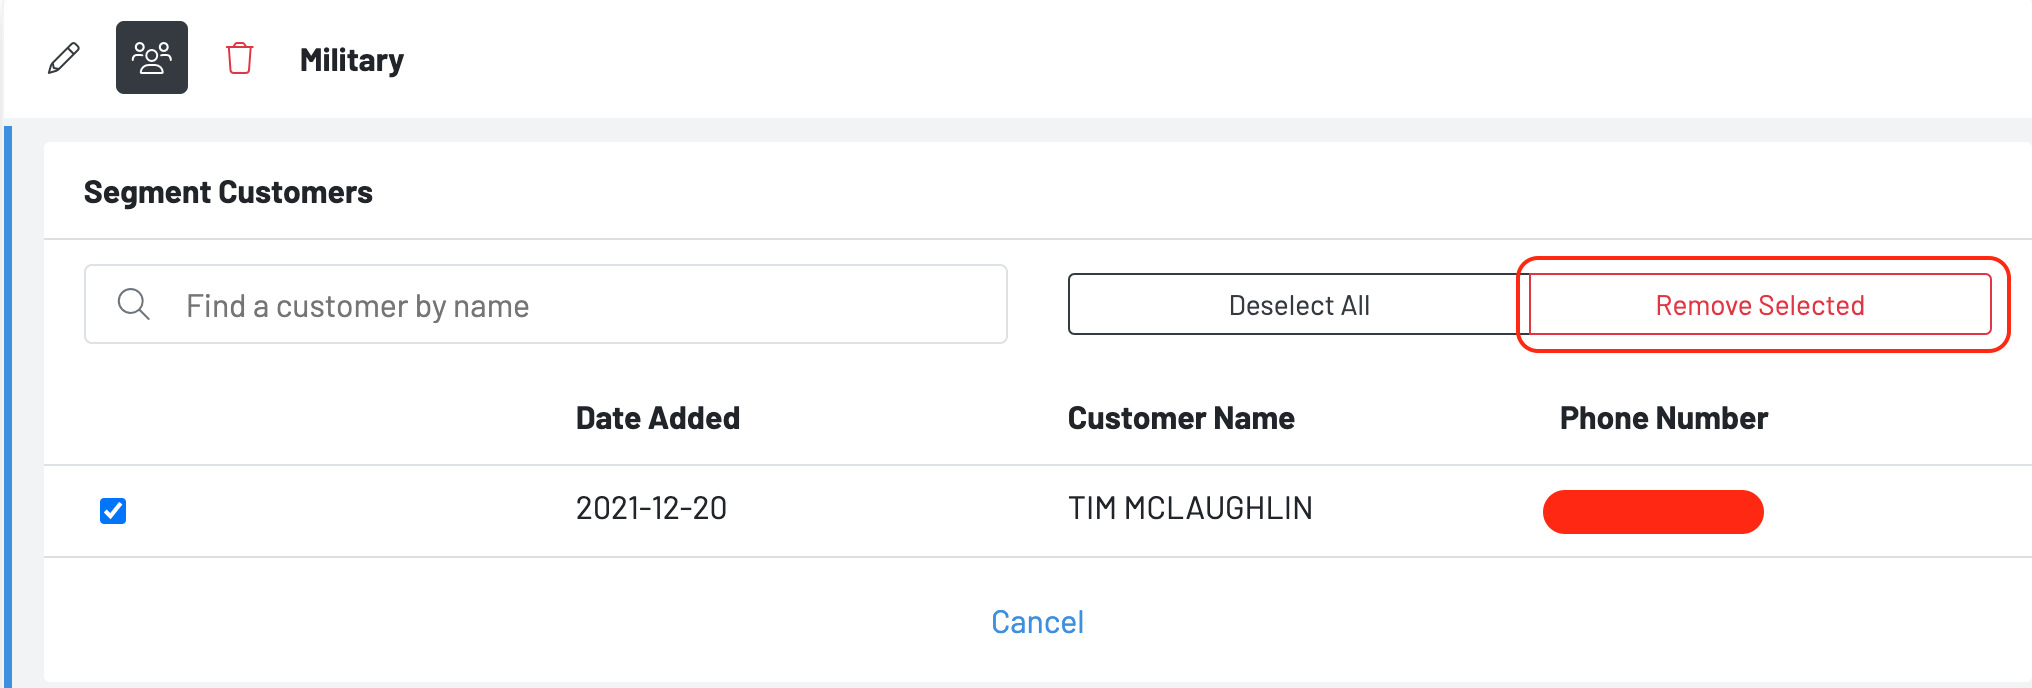Click the redacted phone number cell

click(x=1653, y=512)
